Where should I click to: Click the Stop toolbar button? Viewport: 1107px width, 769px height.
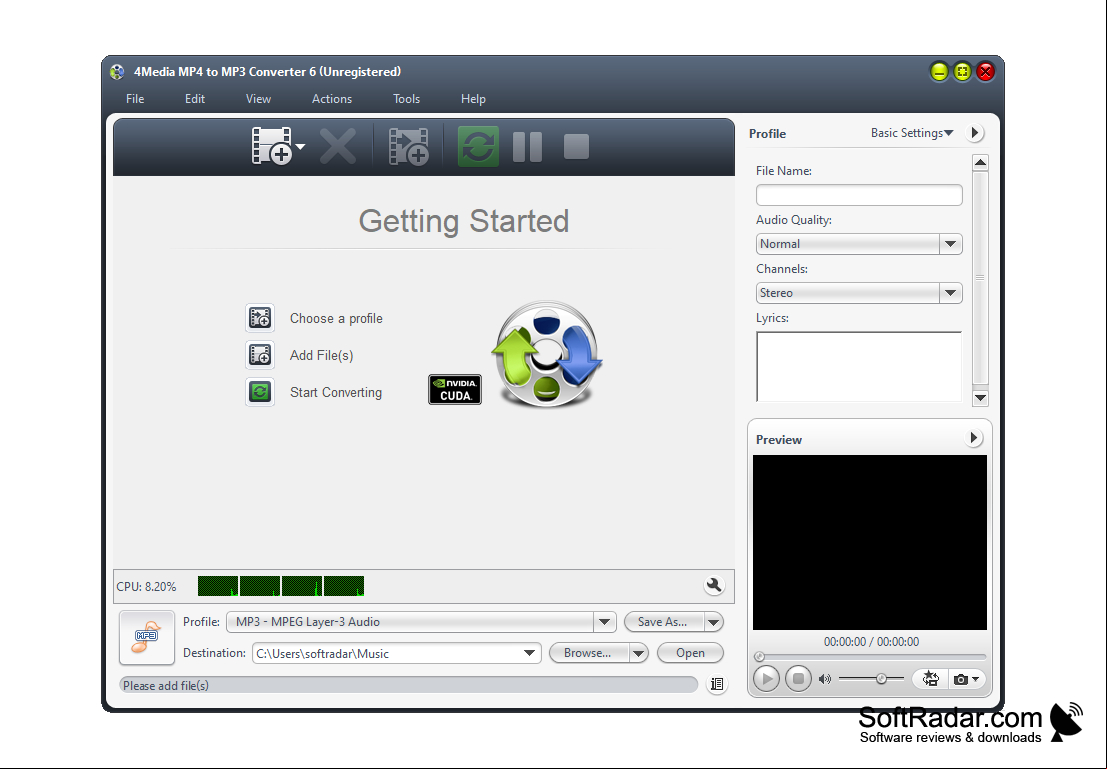tap(576, 147)
